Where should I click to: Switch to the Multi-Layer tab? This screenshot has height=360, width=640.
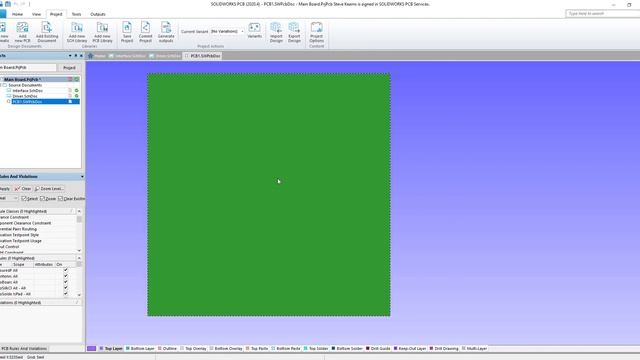coord(474,349)
